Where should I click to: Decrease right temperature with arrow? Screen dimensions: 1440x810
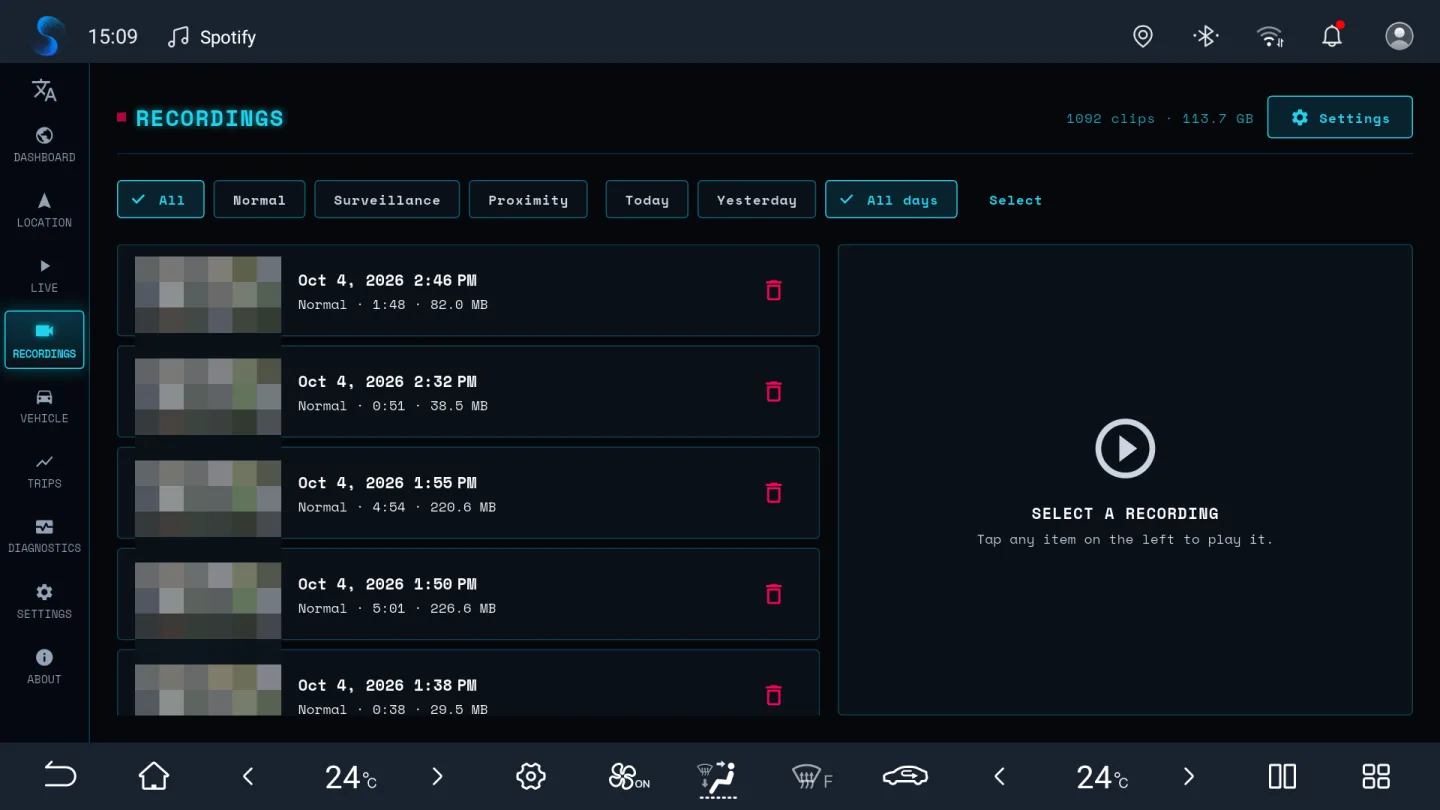pos(999,776)
